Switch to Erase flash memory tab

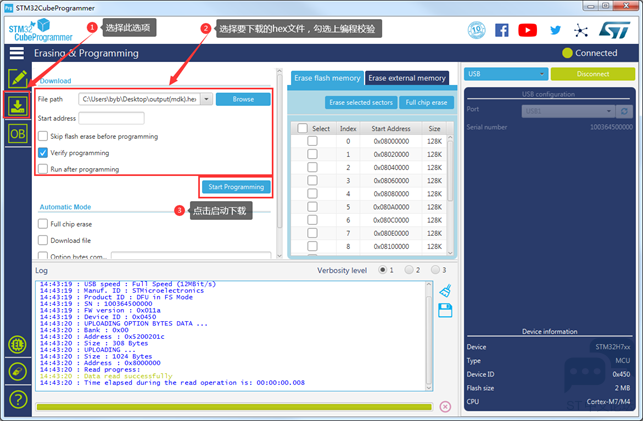point(327,78)
